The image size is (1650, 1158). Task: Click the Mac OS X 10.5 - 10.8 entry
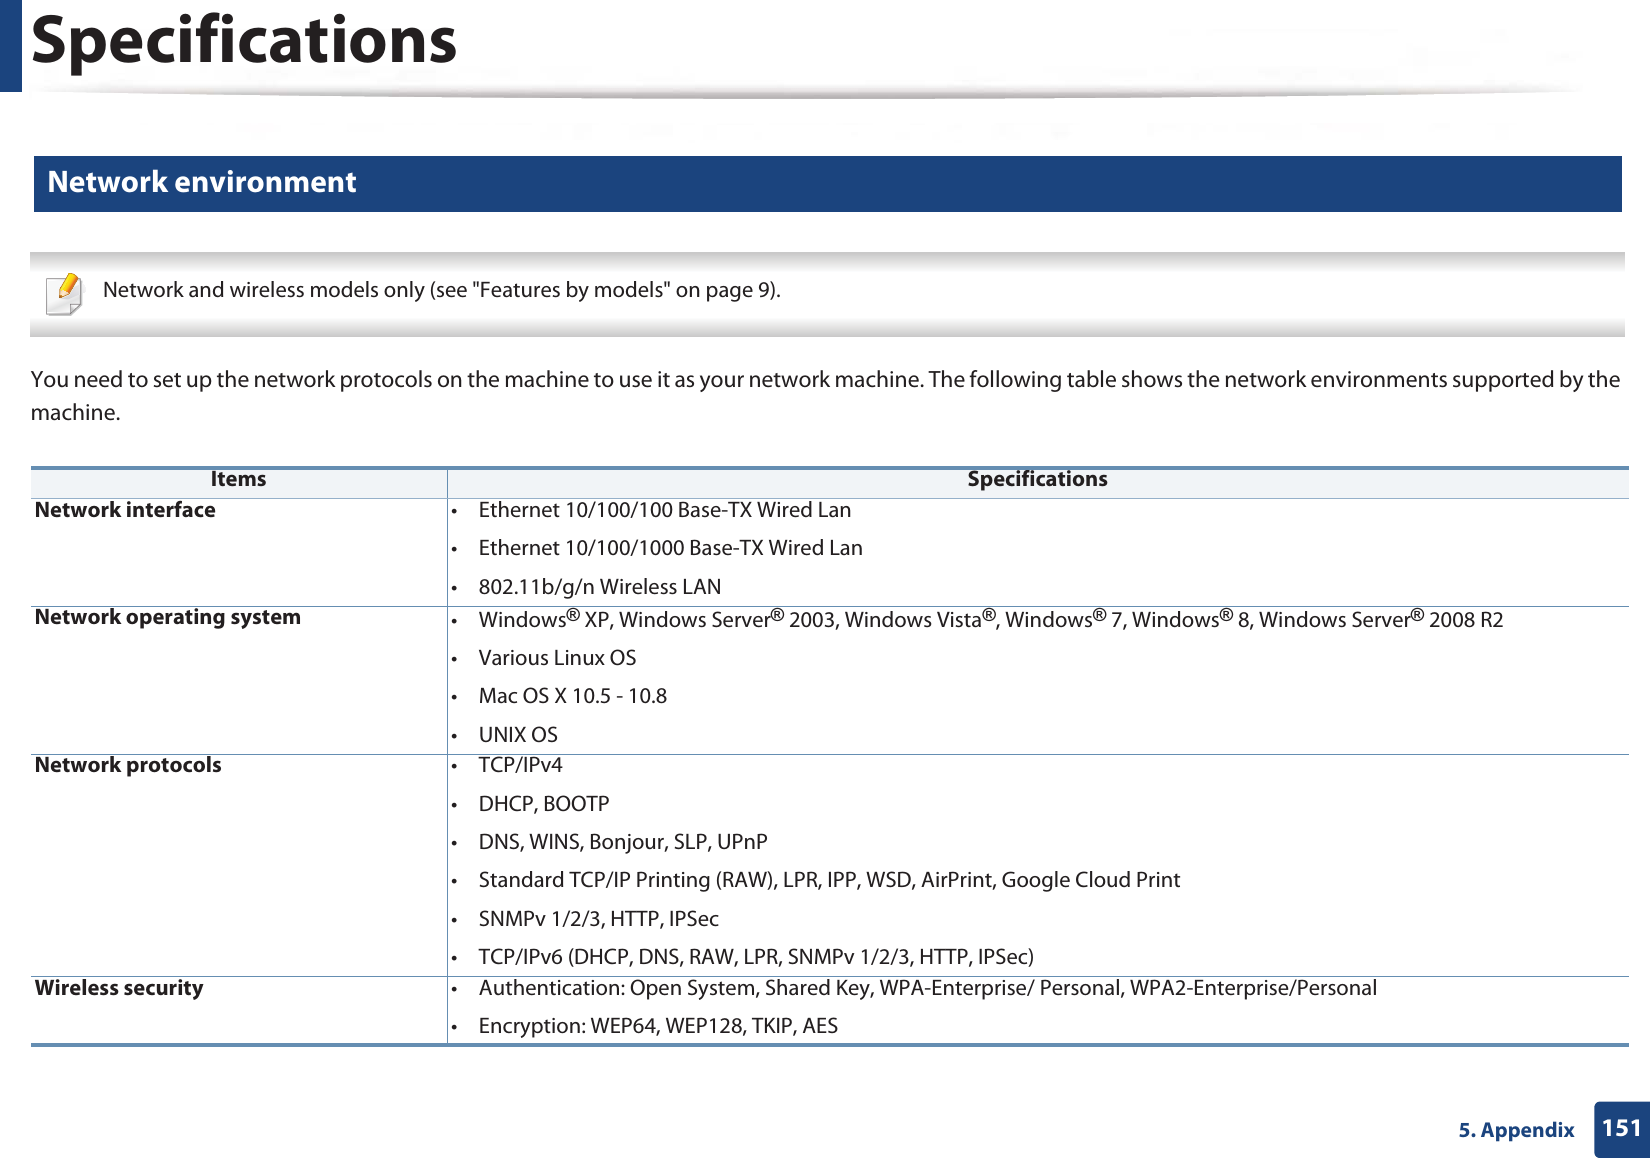click(573, 696)
